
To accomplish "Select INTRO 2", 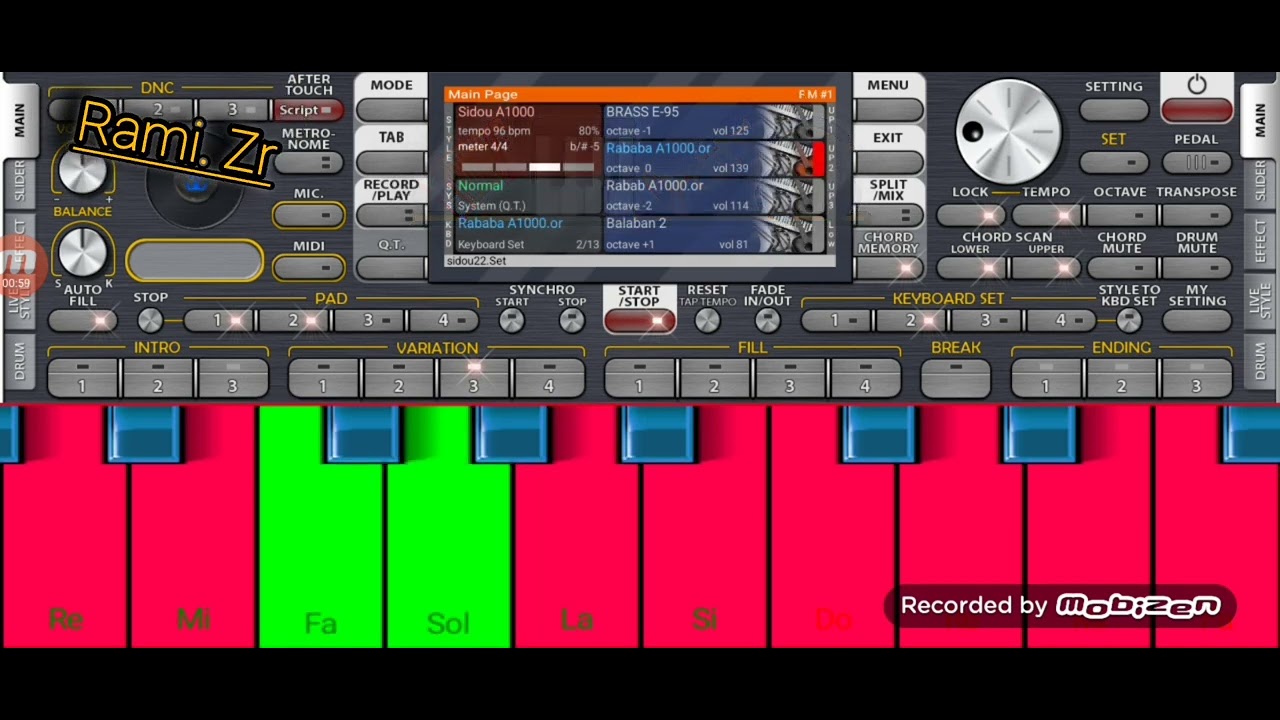I will point(158,379).
